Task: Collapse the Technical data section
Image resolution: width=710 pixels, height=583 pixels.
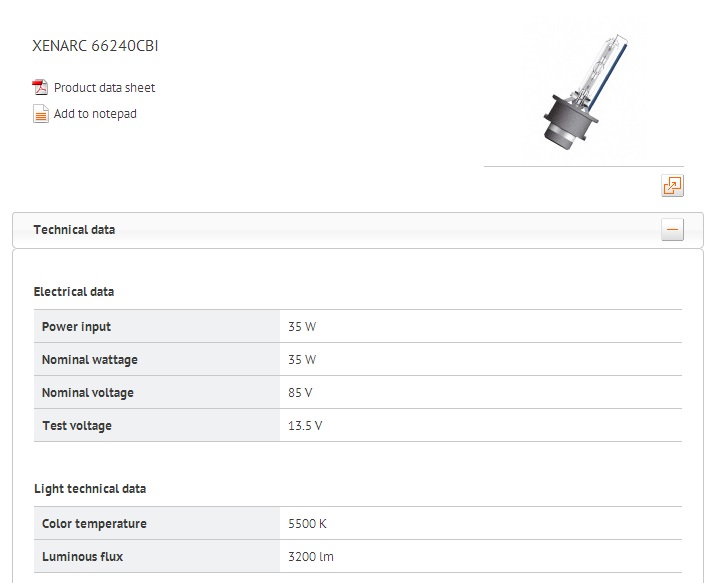Action: [672, 229]
